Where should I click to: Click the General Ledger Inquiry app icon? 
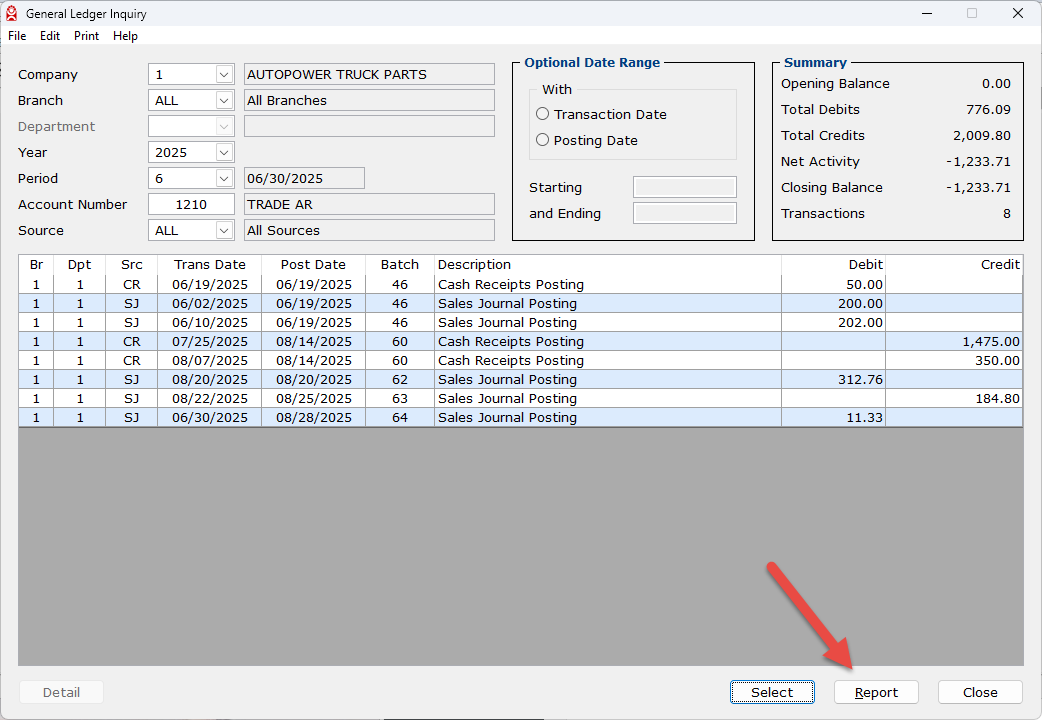pyautogui.click(x=12, y=14)
